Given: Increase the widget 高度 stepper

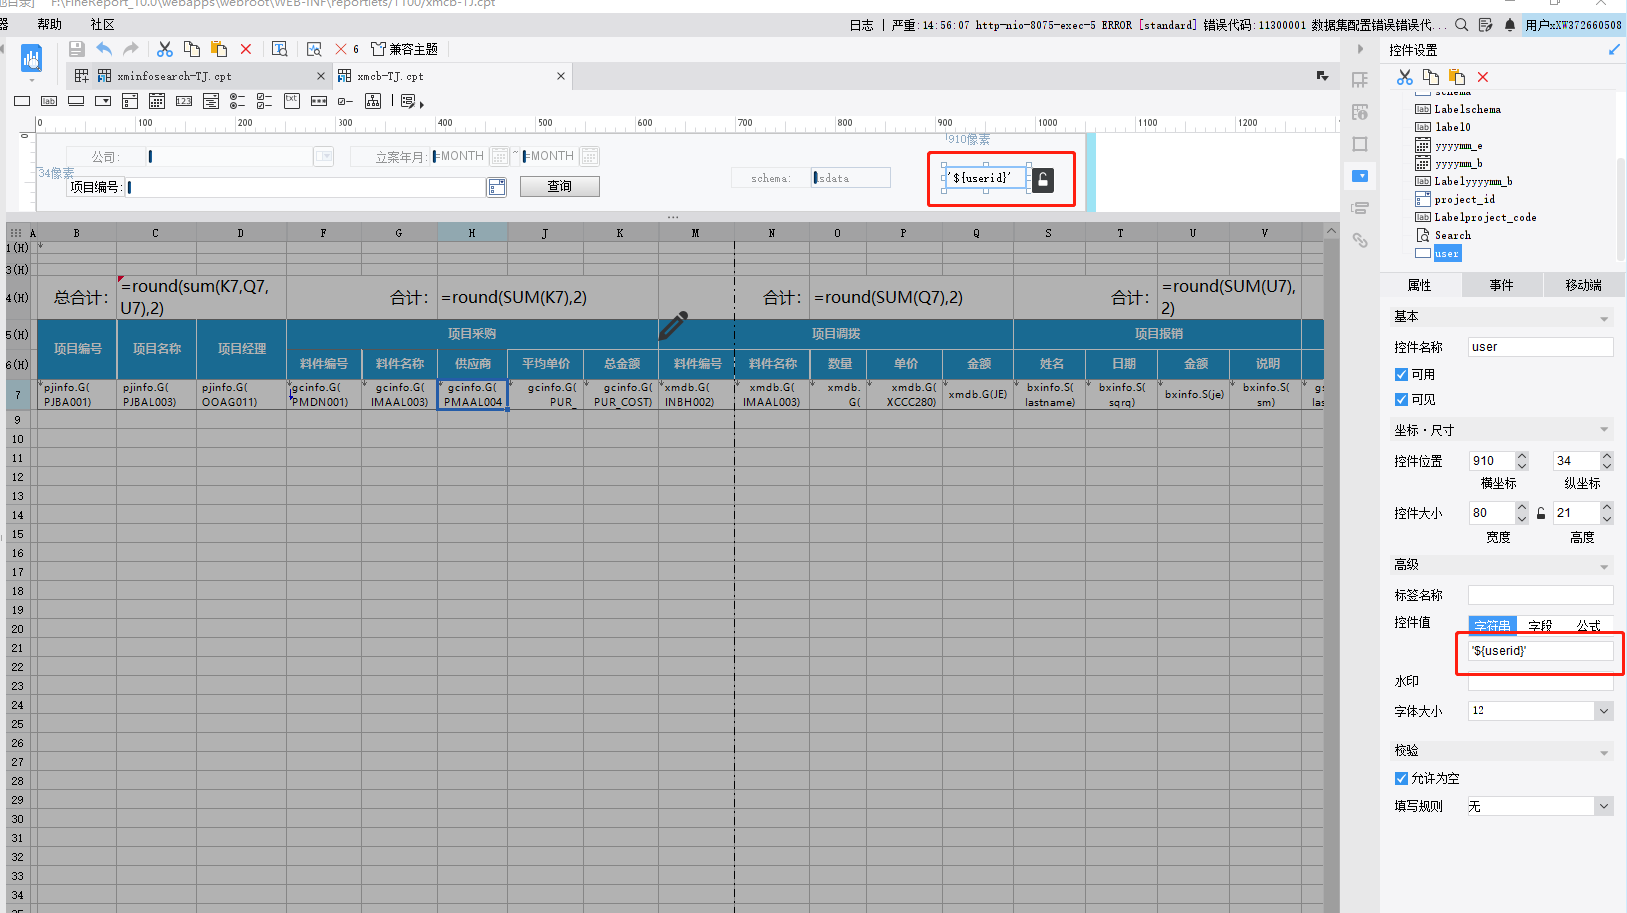Looking at the screenshot, I should [x=1607, y=508].
